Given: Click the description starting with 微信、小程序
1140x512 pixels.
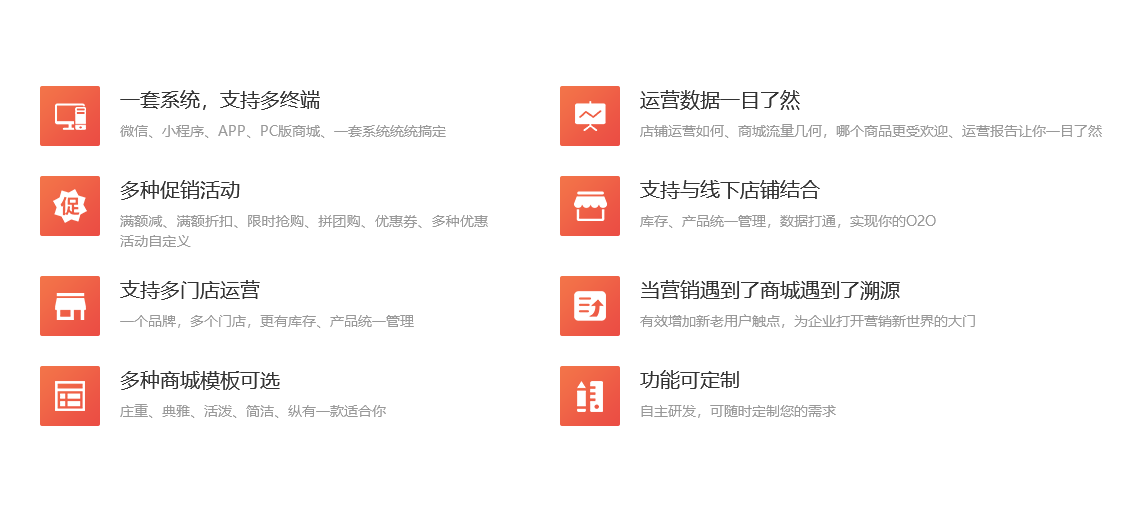Looking at the screenshot, I should (283, 131).
